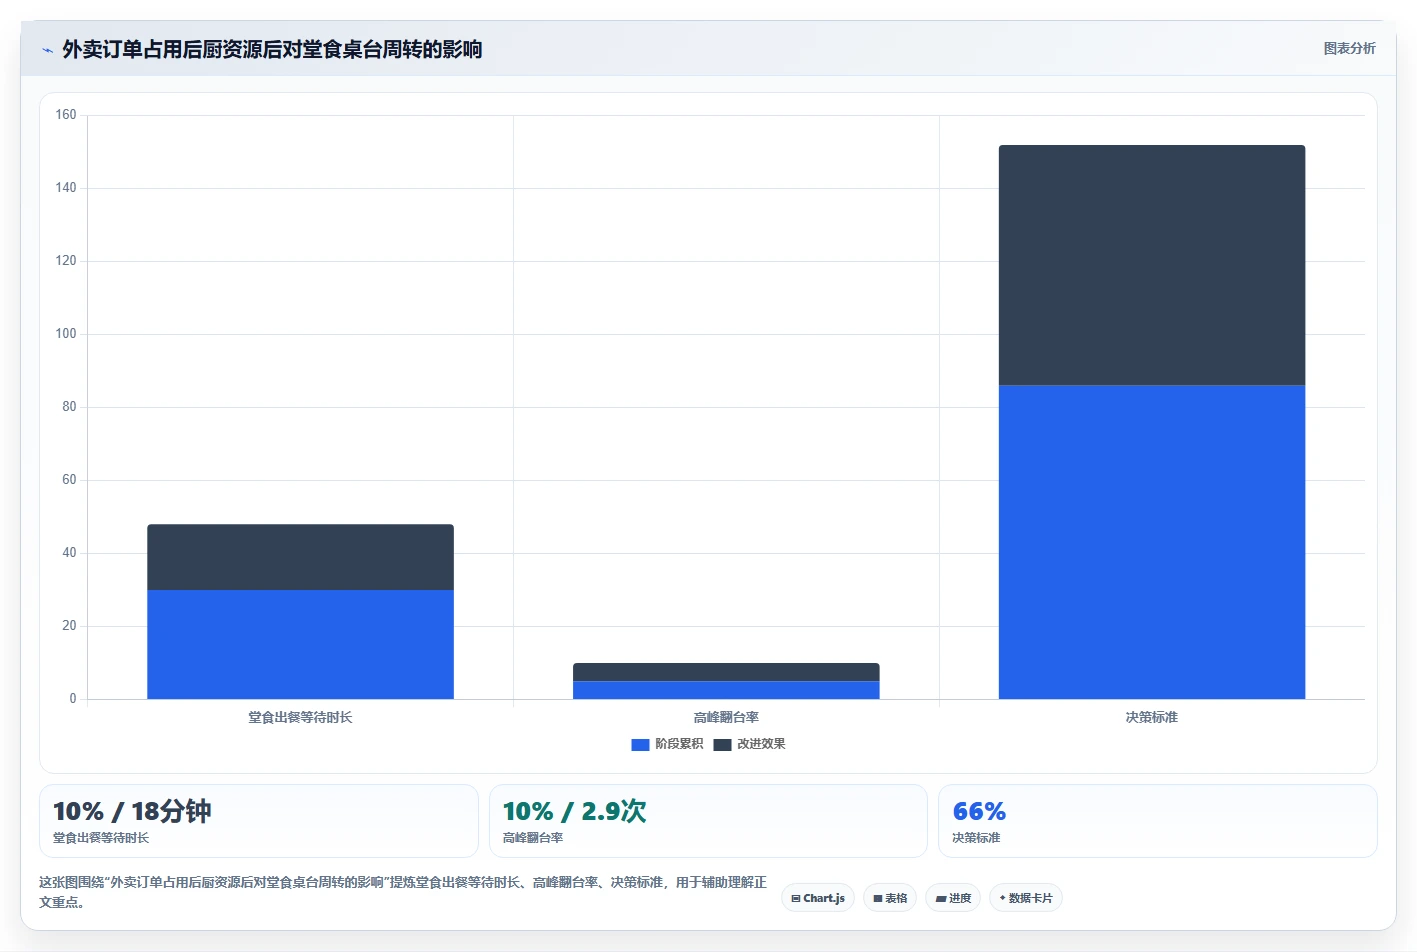Click the y-axis value 20
Image resolution: width=1417 pixels, height=952 pixels.
coord(69,626)
